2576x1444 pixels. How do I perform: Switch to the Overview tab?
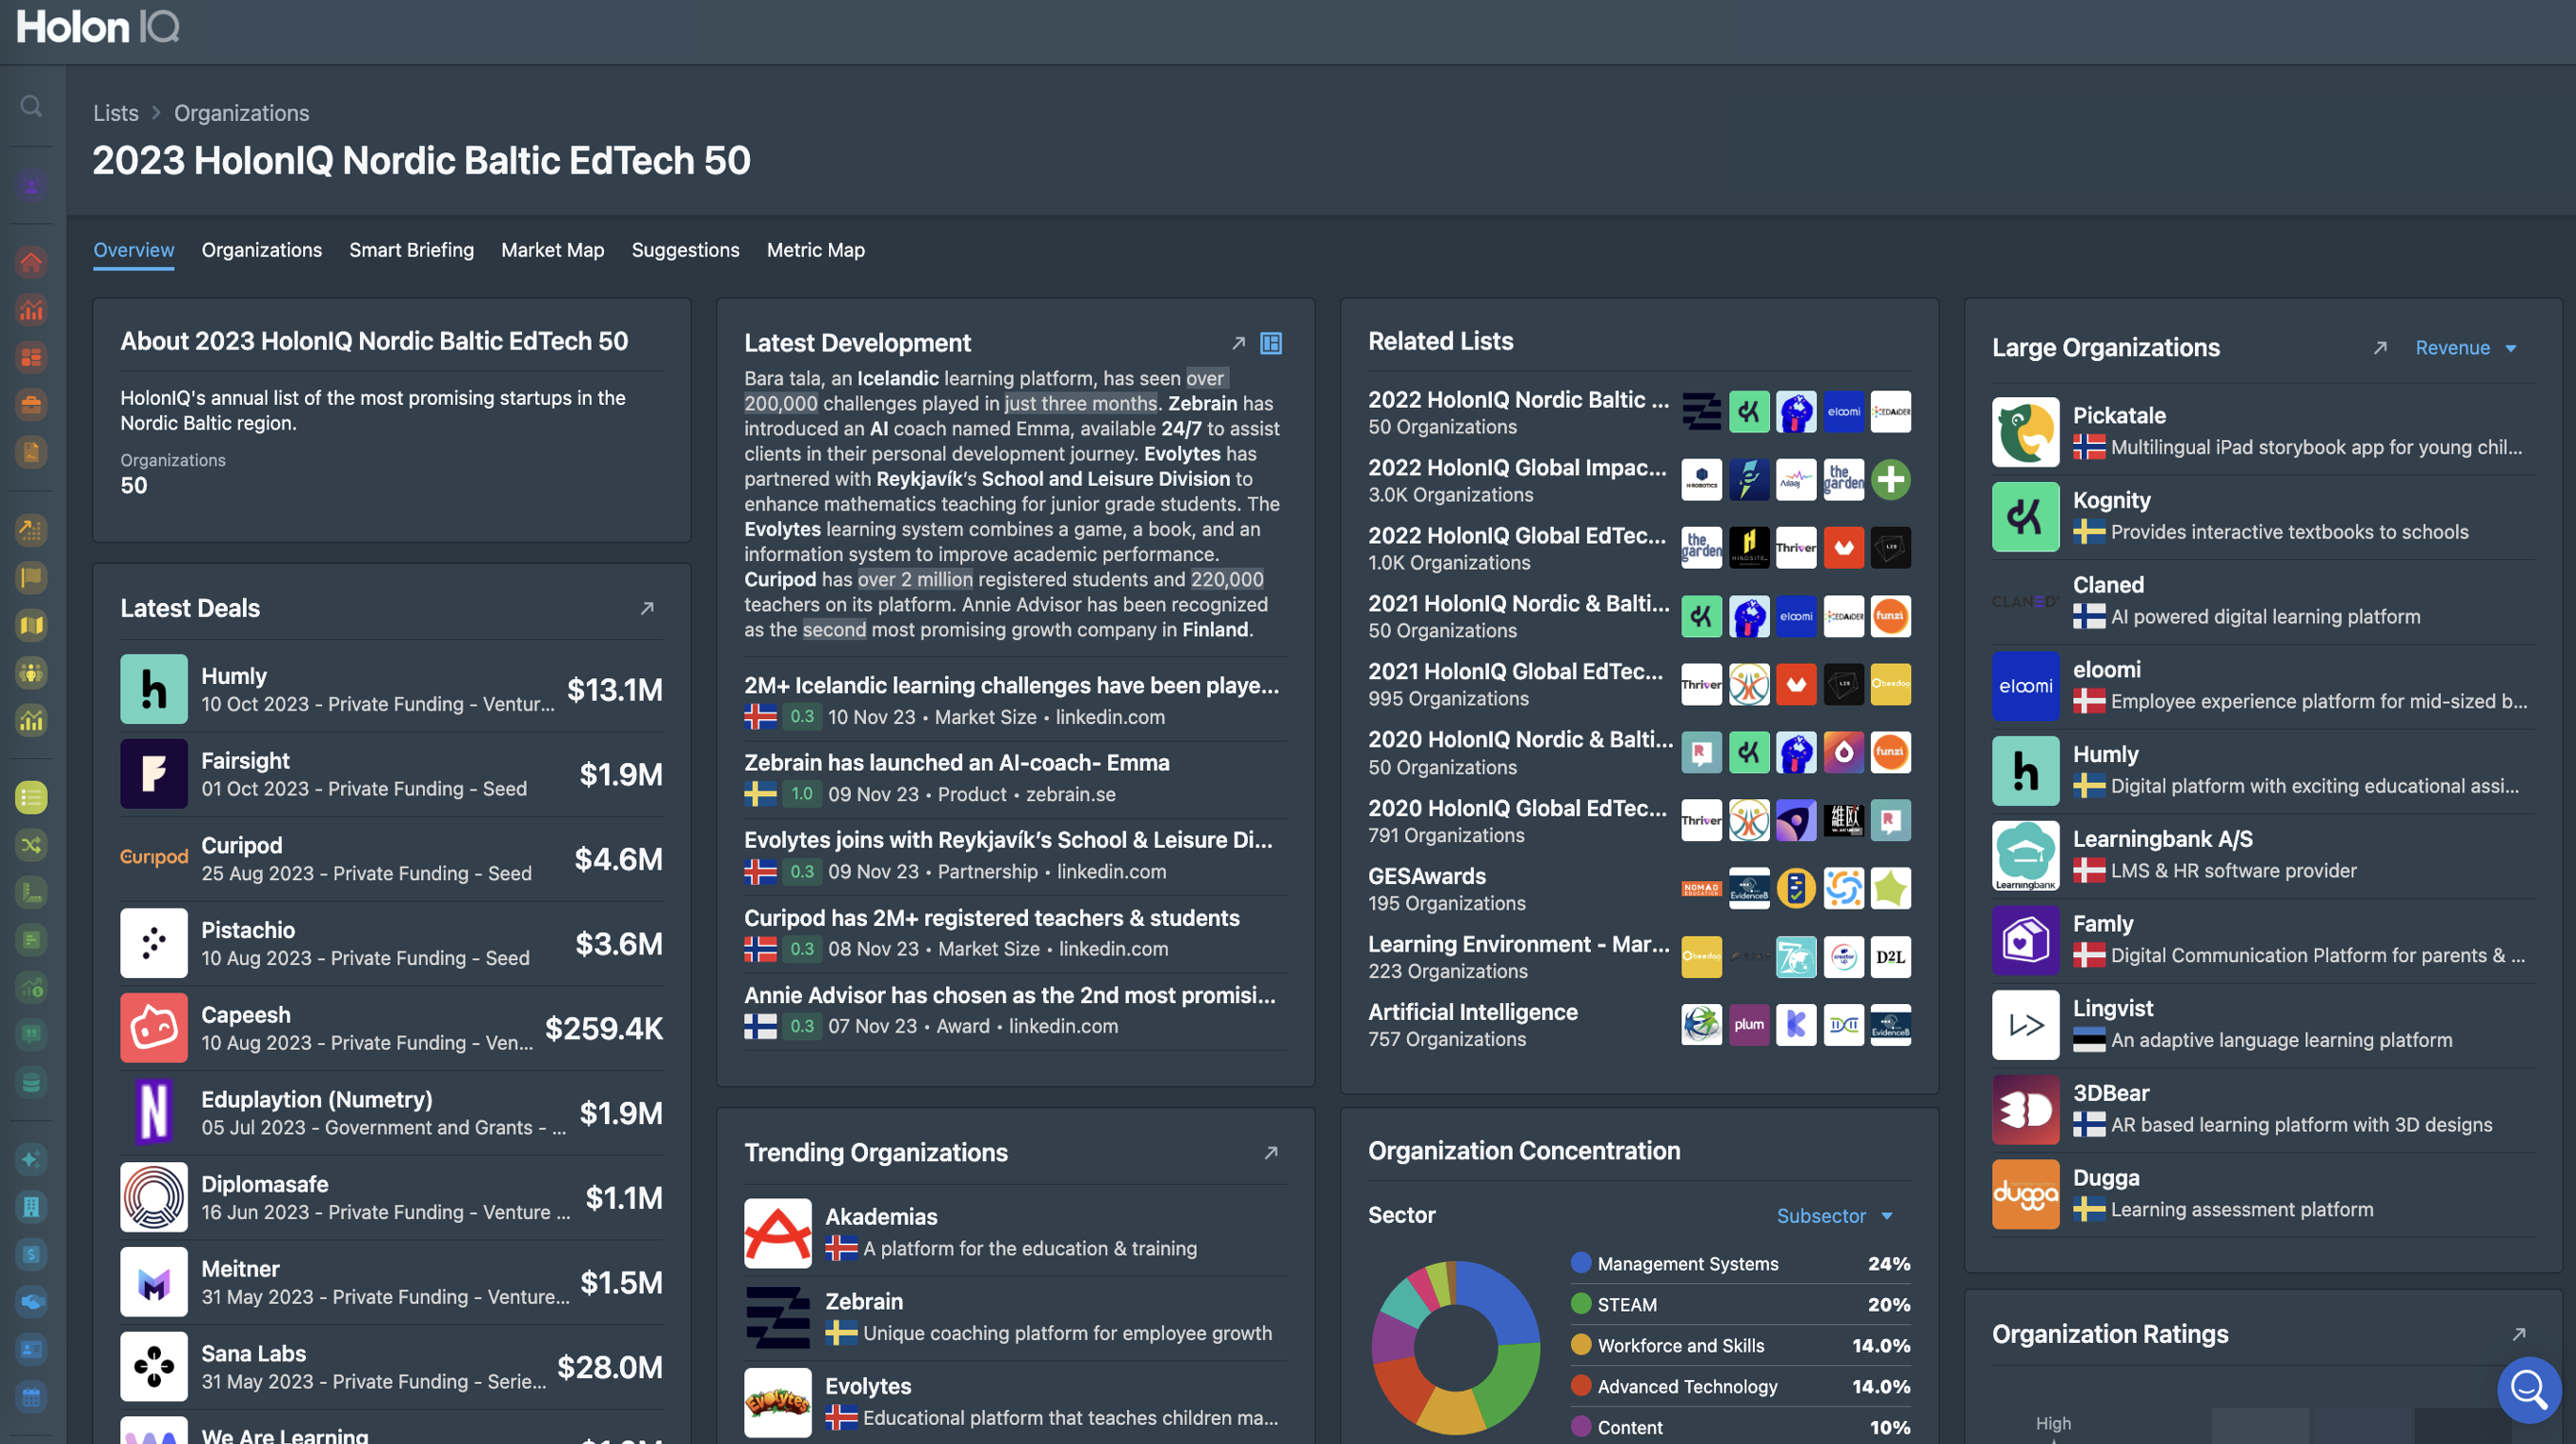coord(133,250)
